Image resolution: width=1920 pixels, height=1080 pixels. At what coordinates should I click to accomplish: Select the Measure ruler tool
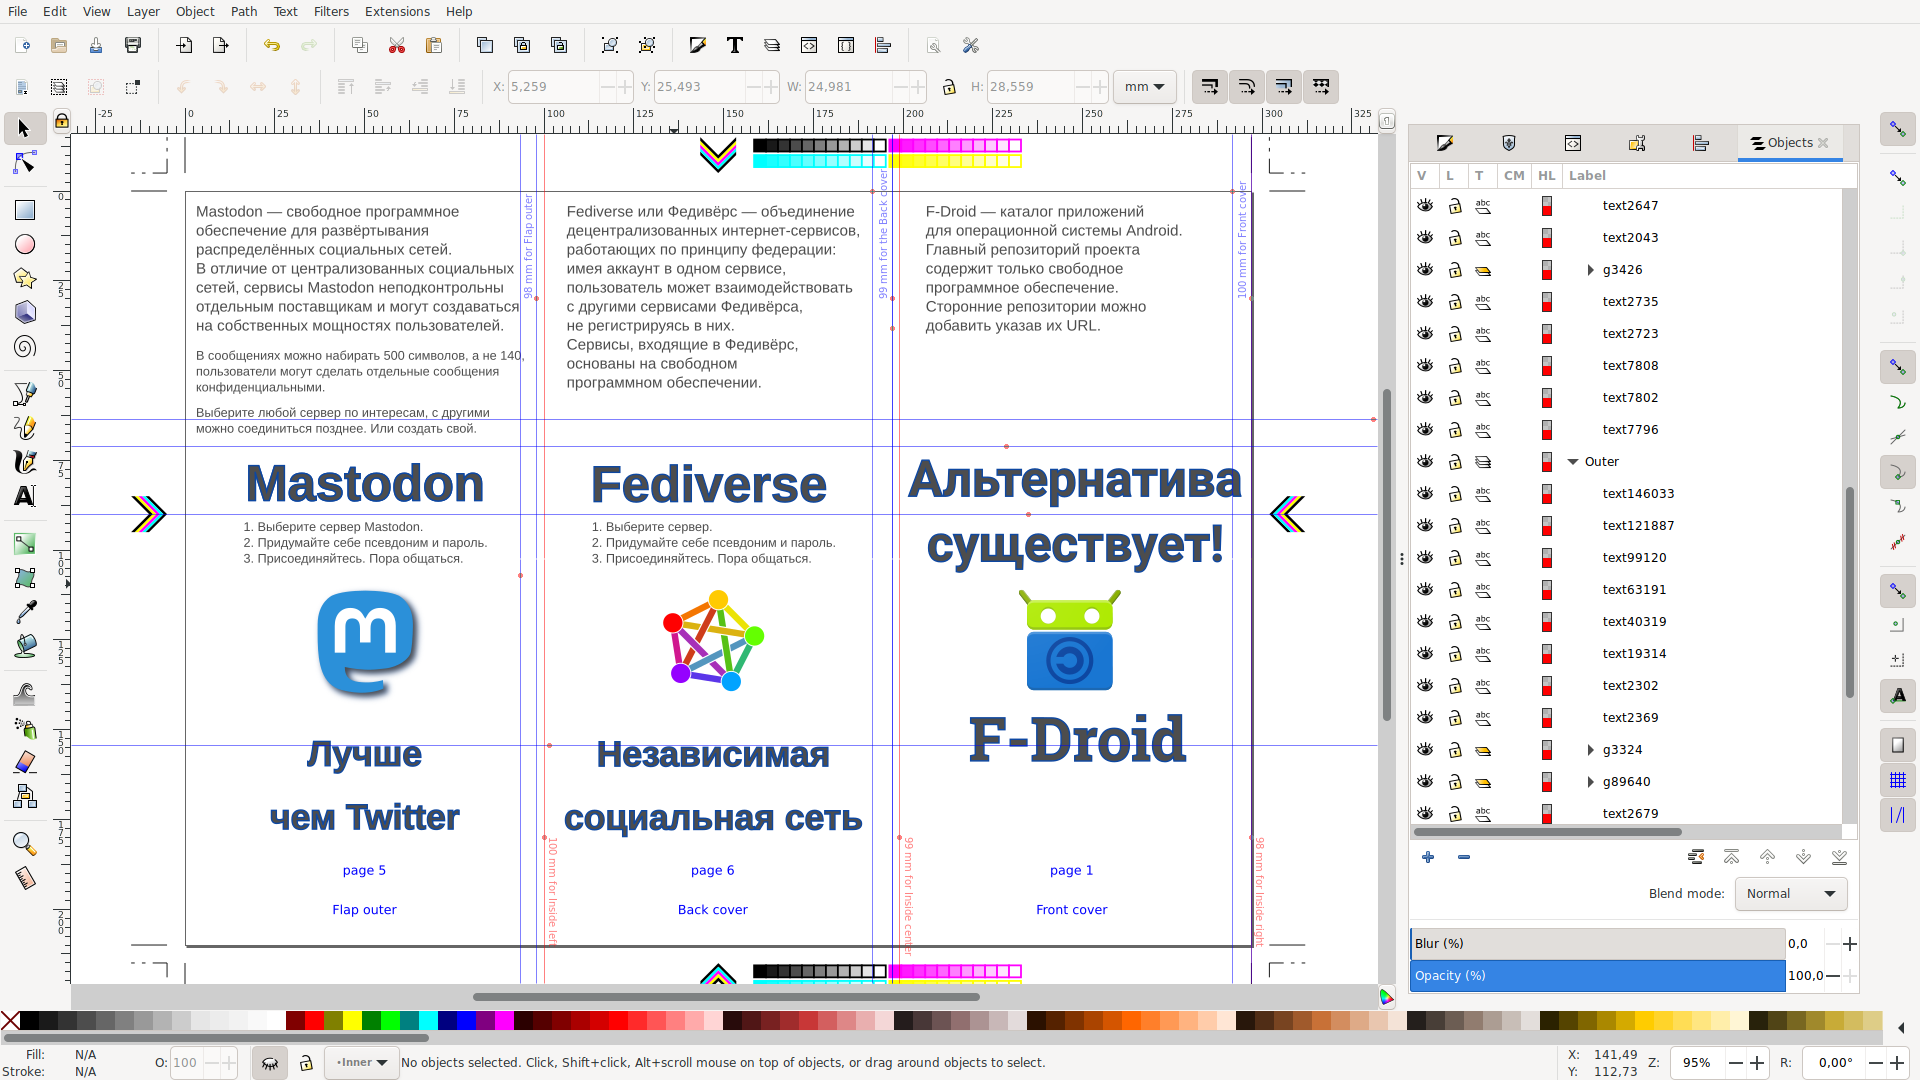point(24,878)
